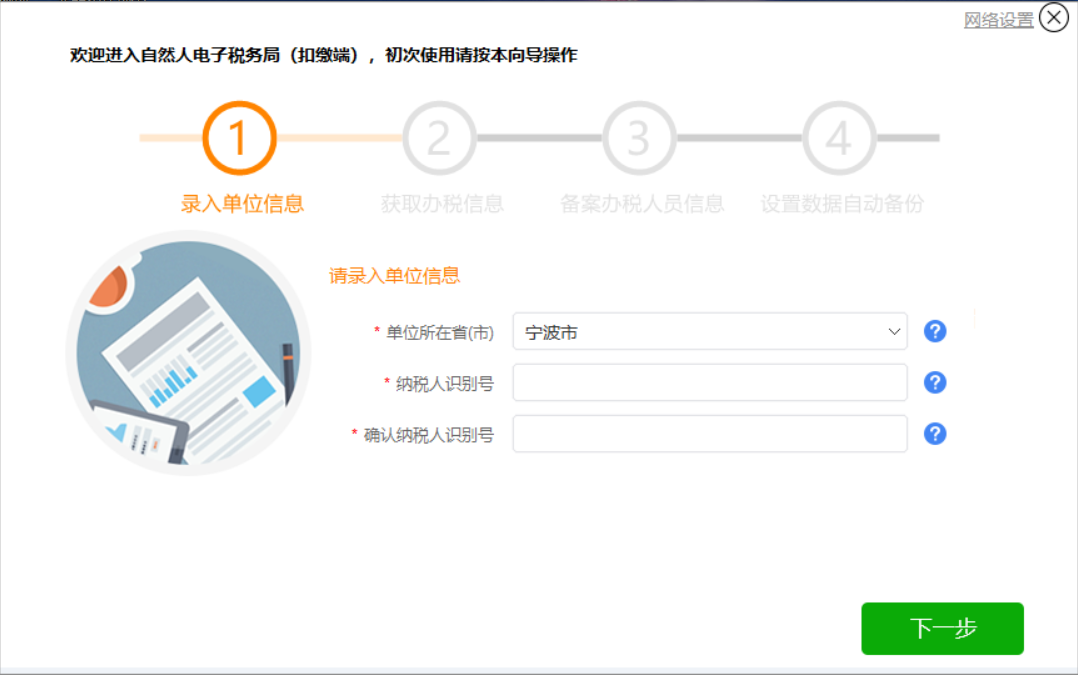Click the 纳税人识别号 field label

(445, 384)
